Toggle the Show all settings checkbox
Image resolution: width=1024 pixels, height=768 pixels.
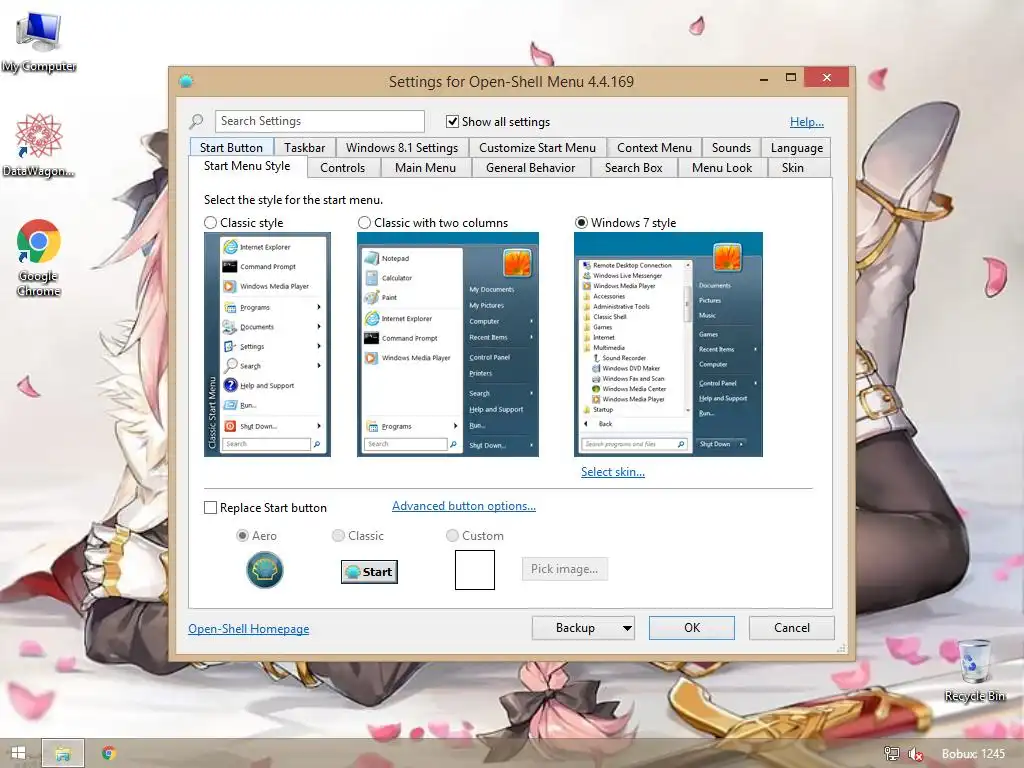pos(452,121)
